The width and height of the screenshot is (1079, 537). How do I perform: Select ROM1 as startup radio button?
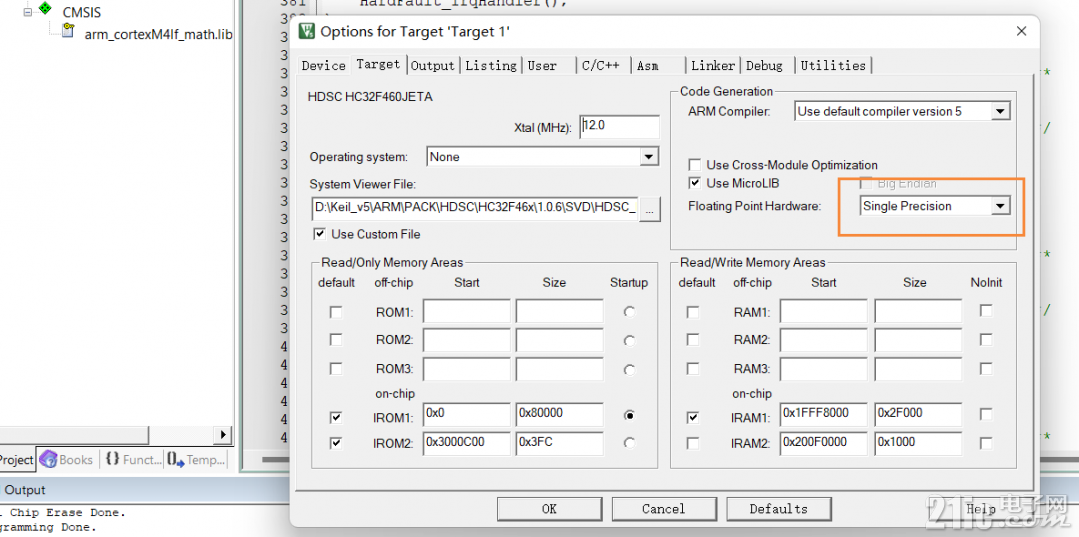tap(629, 313)
